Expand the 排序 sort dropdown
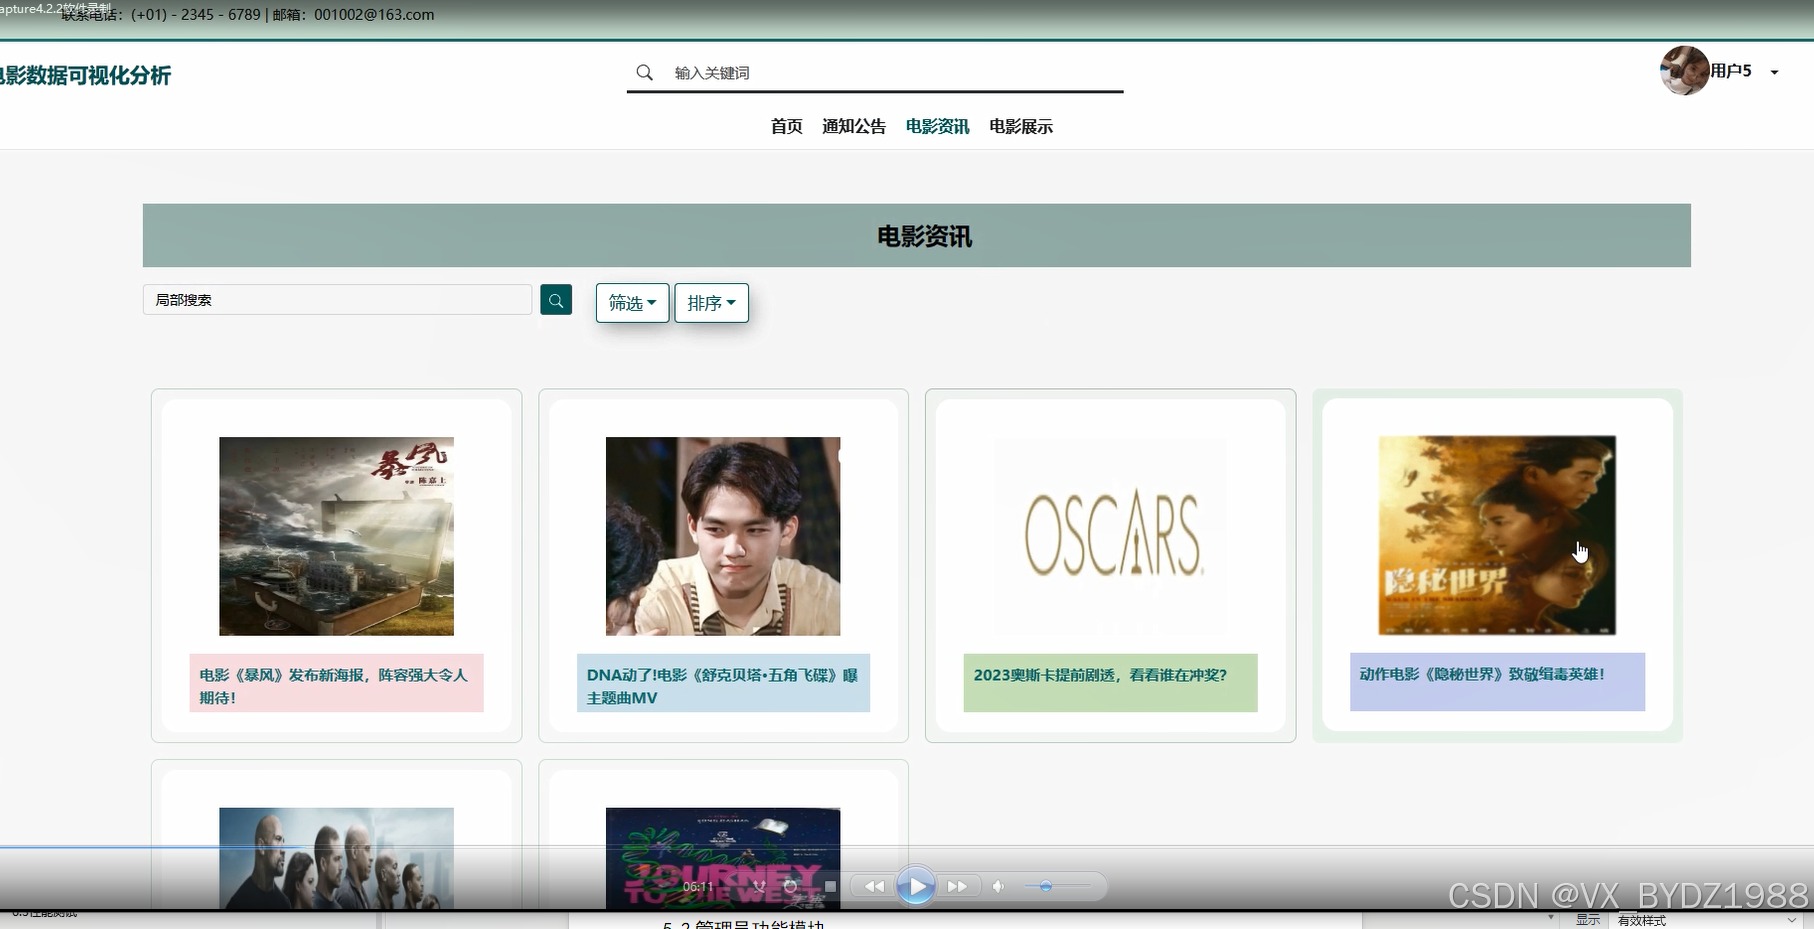This screenshot has height=929, width=1814. pos(711,303)
